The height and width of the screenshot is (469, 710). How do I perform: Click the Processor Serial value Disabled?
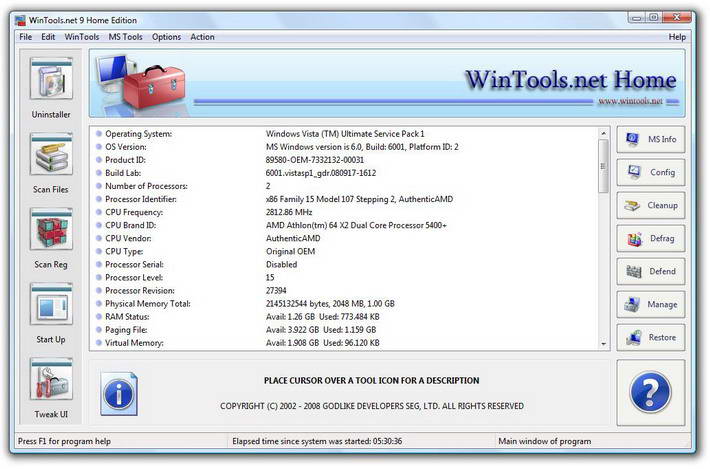[x=281, y=265]
